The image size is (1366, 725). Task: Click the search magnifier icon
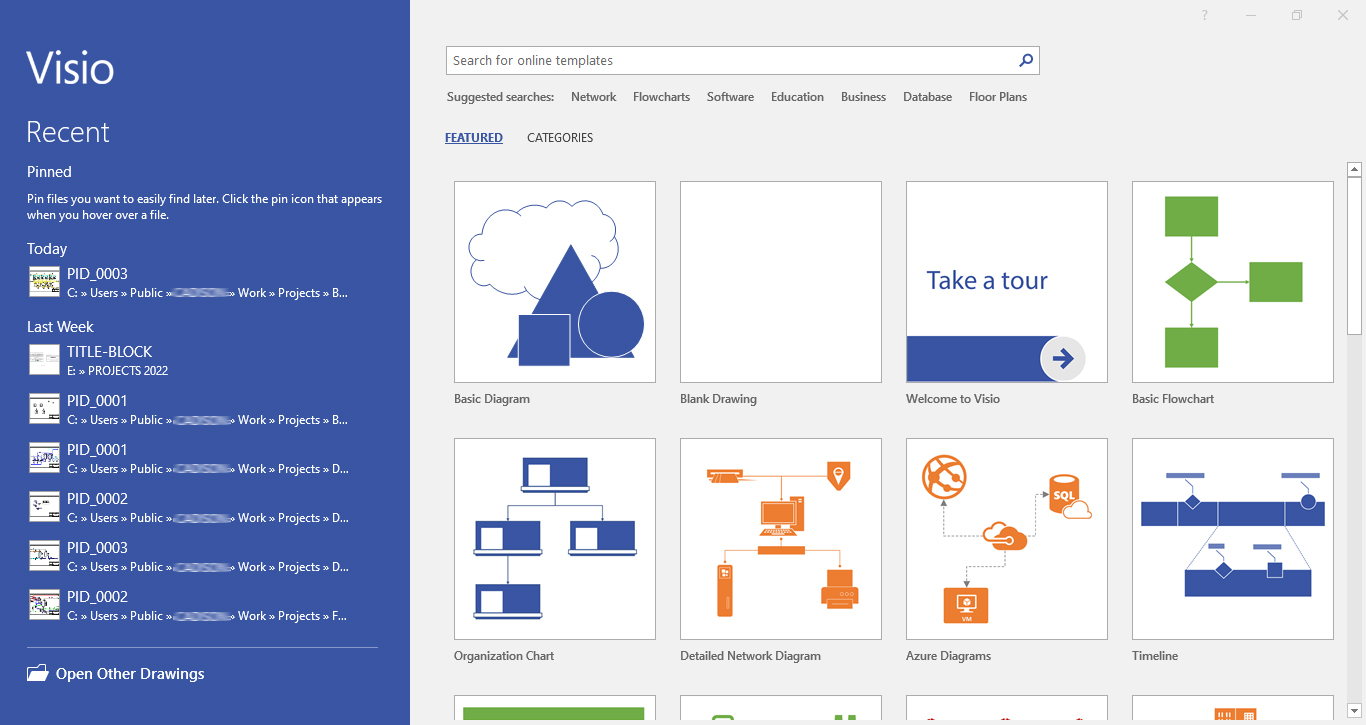point(1025,60)
